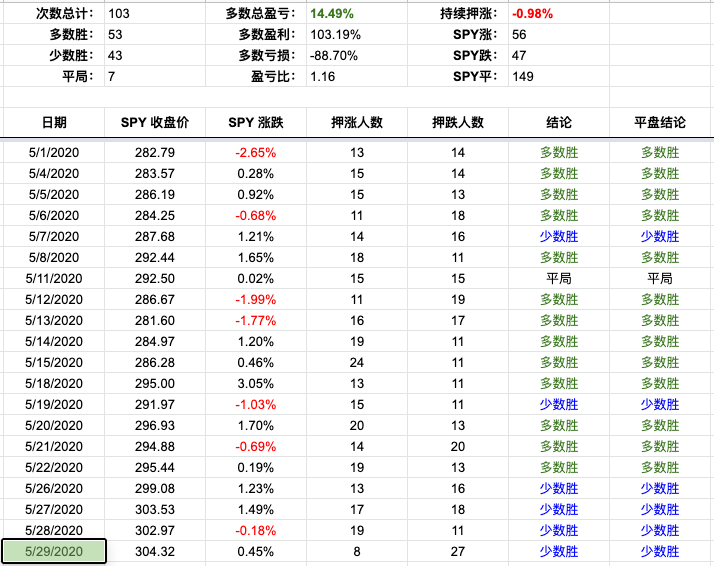Select the 押跌人数 column header

point(458,122)
